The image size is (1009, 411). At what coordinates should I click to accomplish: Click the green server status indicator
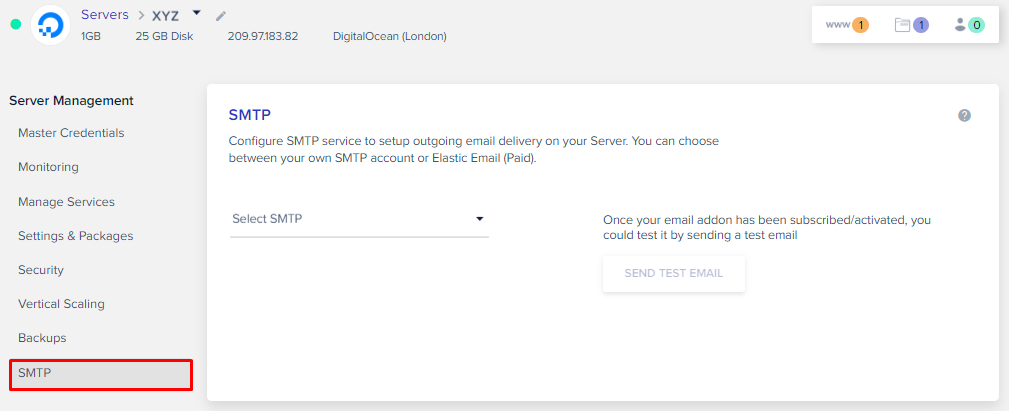coord(15,24)
